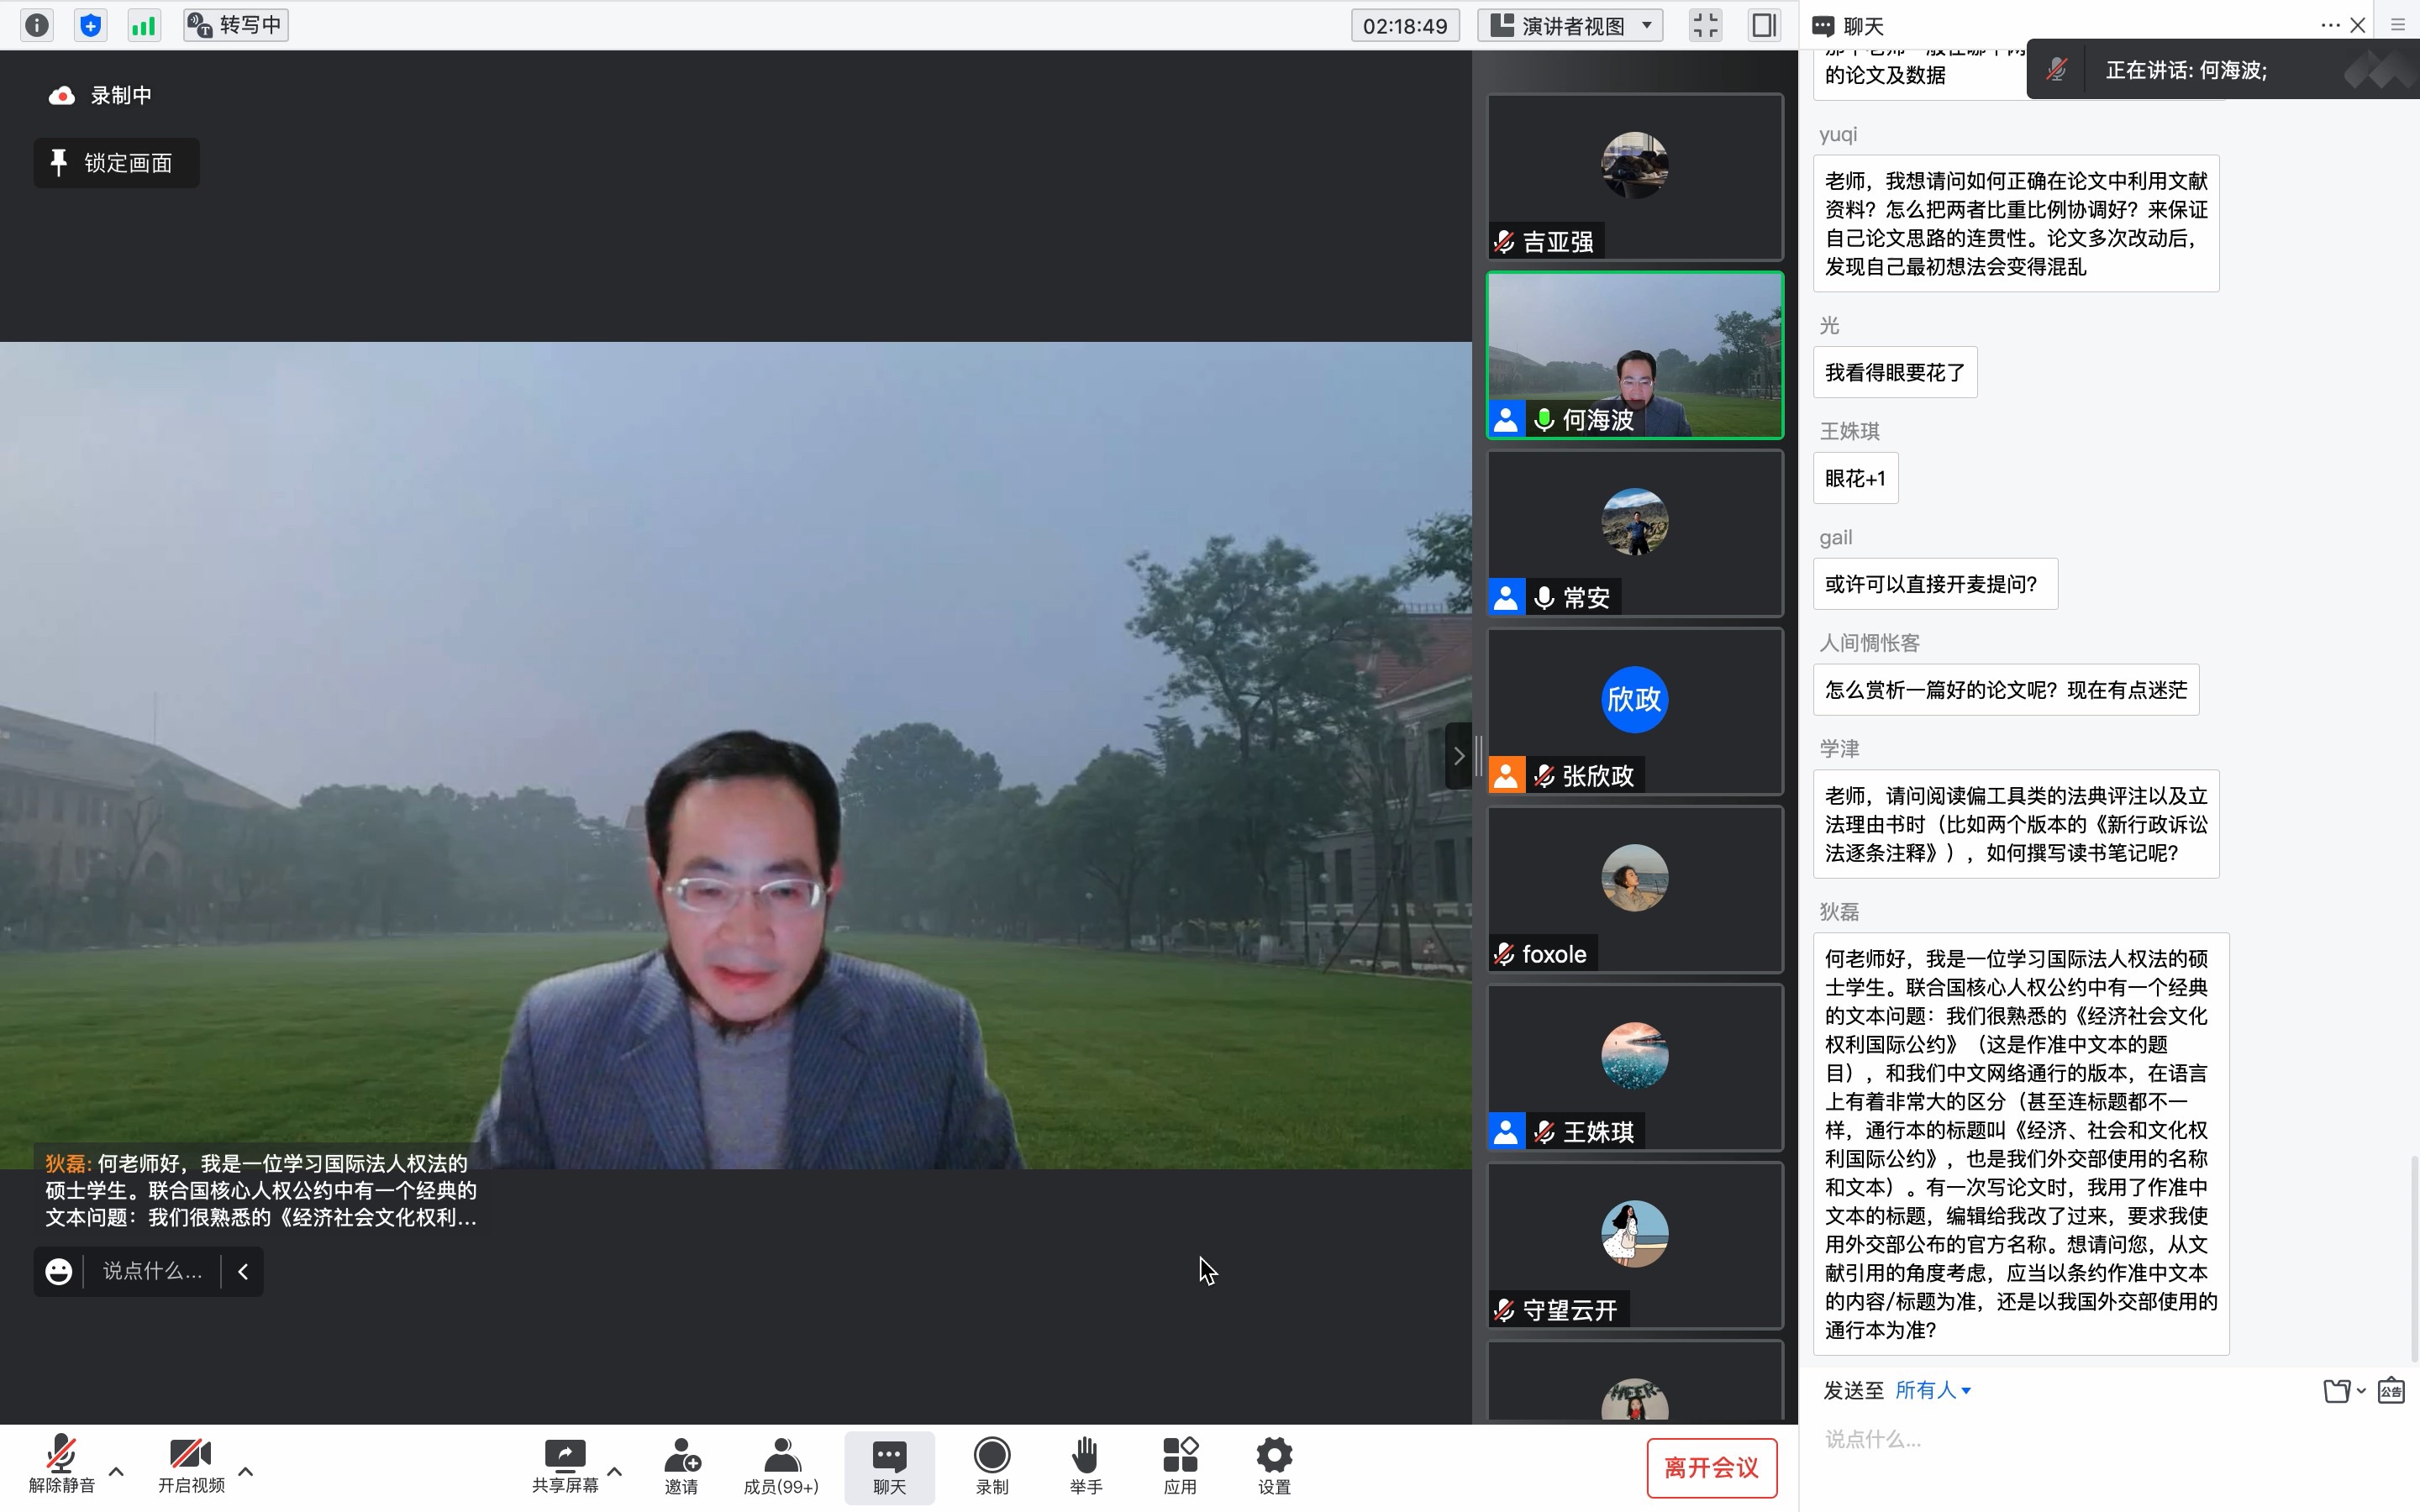This screenshot has width=2420, height=1512.
Task: Open 成员(99+) participants list
Action: click(781, 1465)
